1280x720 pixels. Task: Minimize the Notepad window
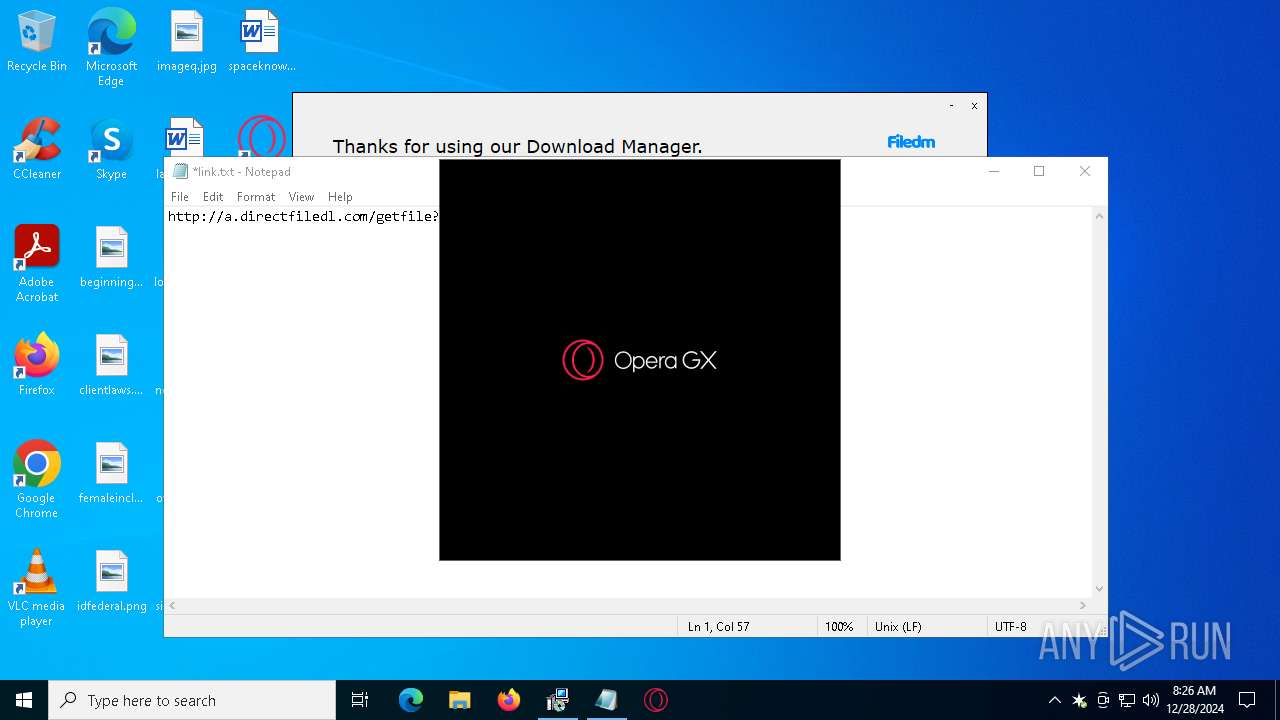point(994,171)
